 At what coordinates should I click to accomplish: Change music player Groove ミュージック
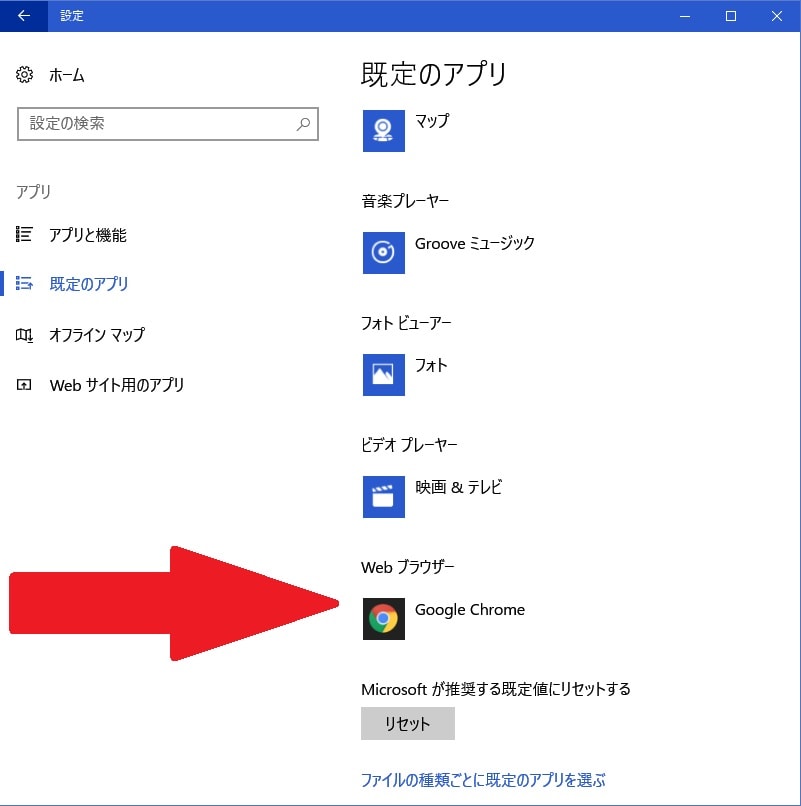pyautogui.click(x=475, y=243)
